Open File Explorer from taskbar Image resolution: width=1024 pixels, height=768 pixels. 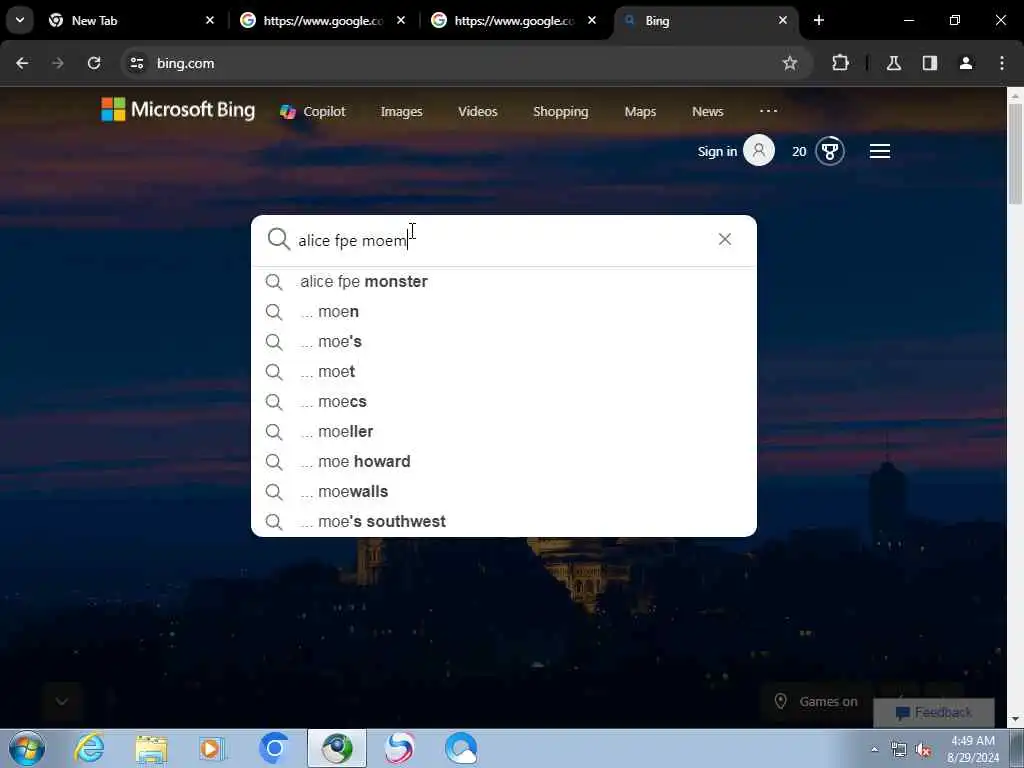[152, 748]
